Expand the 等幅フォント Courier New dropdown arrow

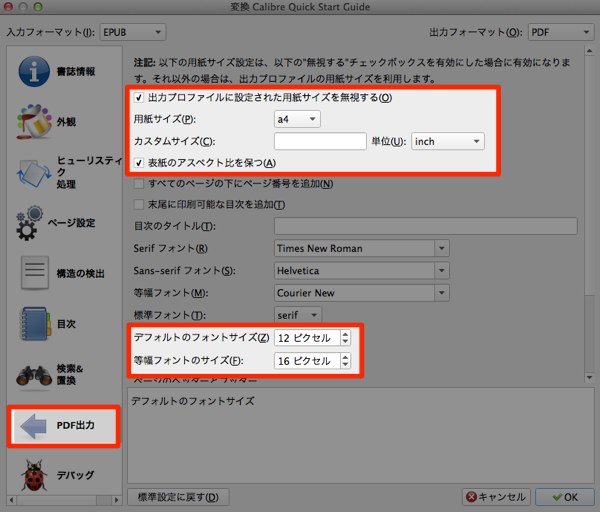coord(442,293)
